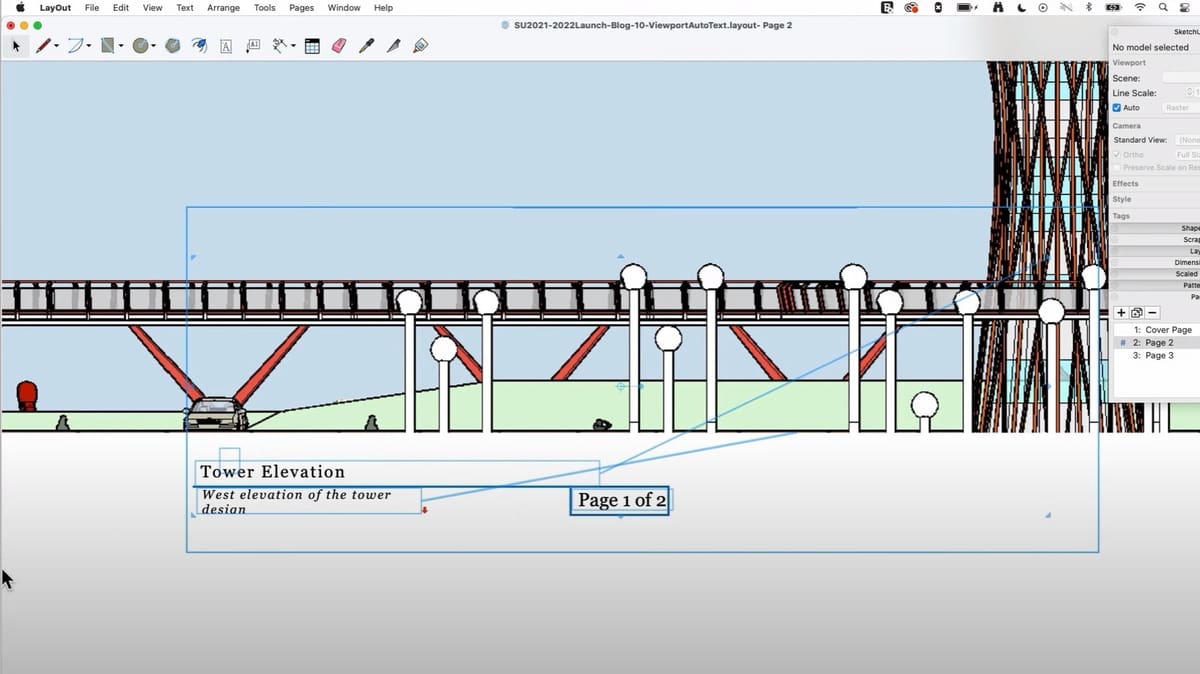Open Arc tool dropdown arrow

(x=89, y=46)
